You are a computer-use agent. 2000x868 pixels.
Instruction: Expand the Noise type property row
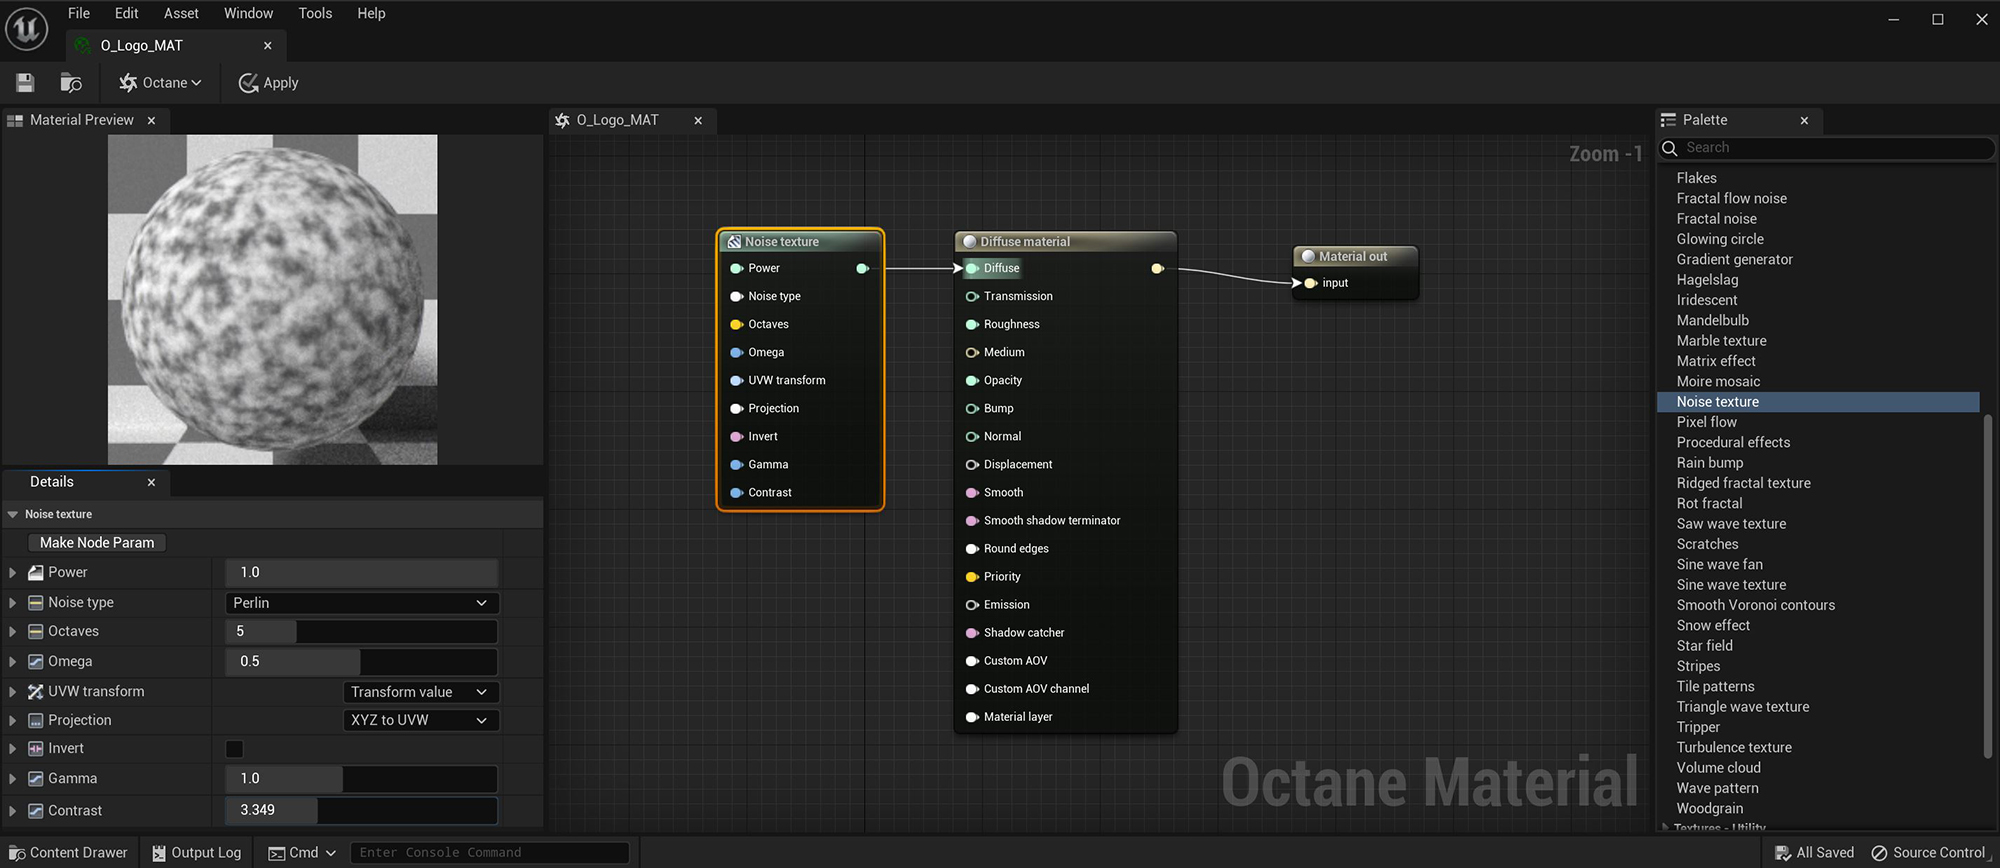click(x=13, y=603)
